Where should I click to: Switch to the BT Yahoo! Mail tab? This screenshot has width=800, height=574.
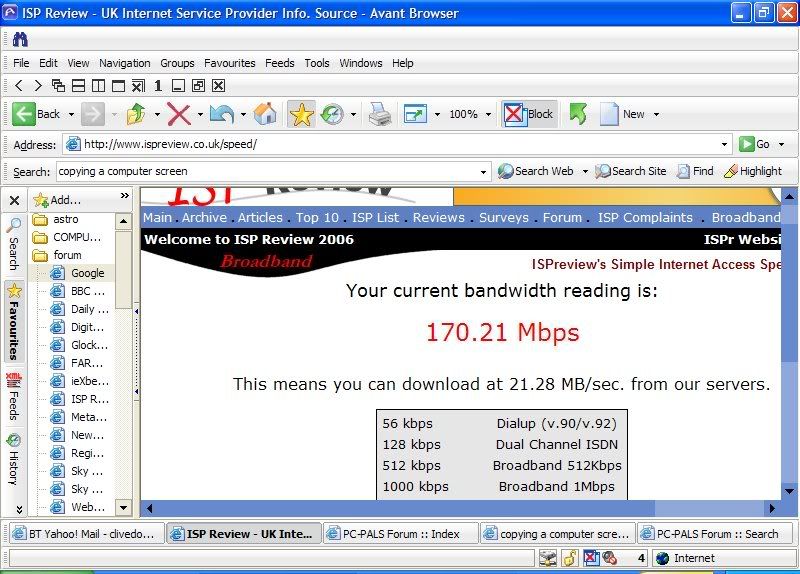pos(85,534)
